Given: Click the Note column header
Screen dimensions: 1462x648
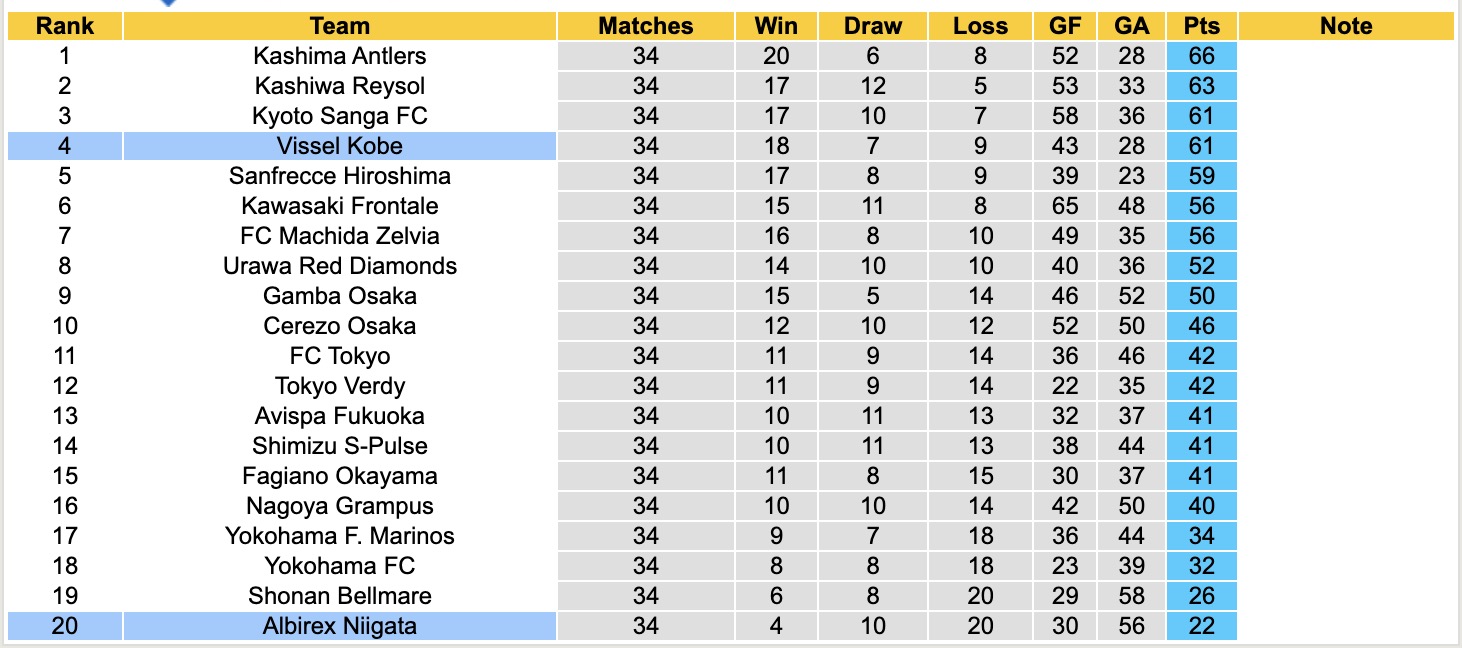Looking at the screenshot, I should [x=1345, y=26].
